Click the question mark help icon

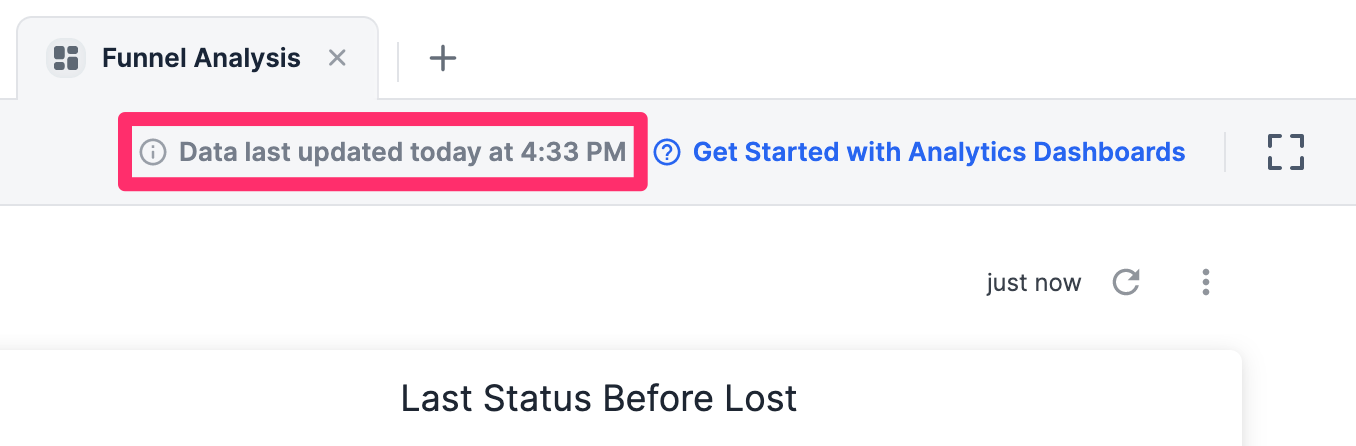coord(668,153)
